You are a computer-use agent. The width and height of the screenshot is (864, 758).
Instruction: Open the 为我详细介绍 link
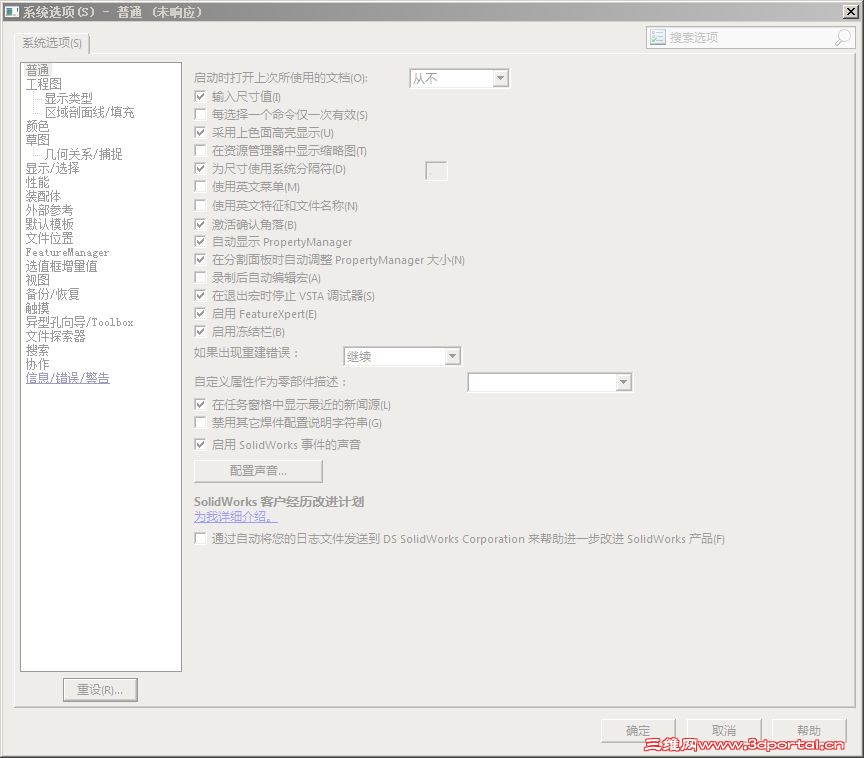pyautogui.click(x=235, y=517)
